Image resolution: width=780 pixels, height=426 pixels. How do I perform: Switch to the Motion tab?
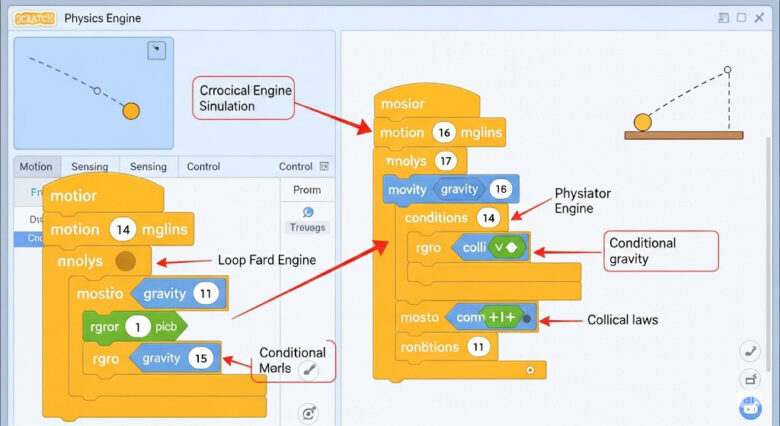(36, 167)
